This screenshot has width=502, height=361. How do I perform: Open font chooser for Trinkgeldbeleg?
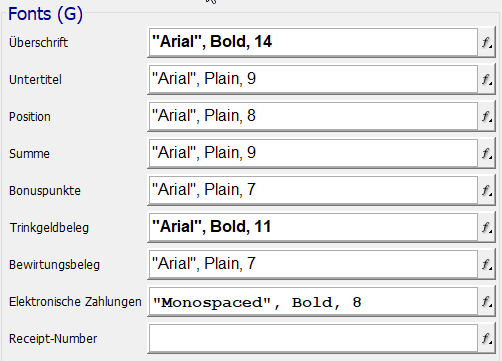pyautogui.click(x=487, y=227)
